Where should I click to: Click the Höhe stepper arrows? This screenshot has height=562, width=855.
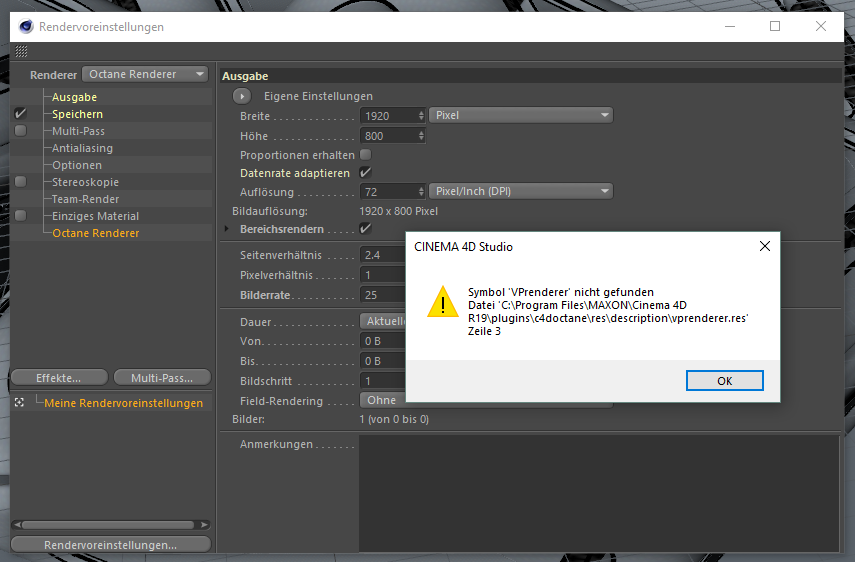421,136
